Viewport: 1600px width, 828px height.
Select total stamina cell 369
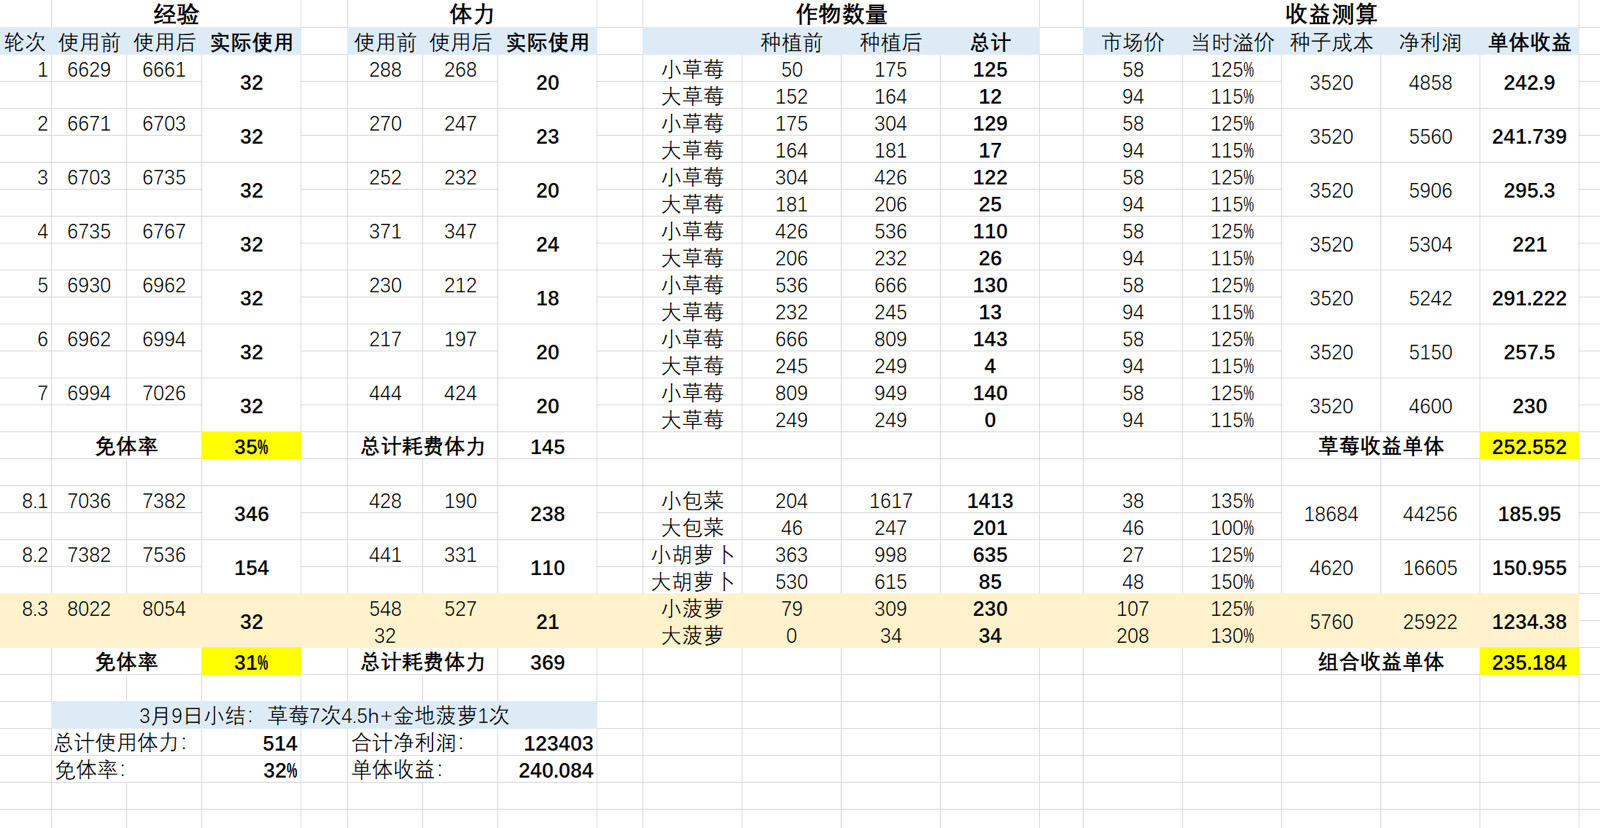pos(547,661)
